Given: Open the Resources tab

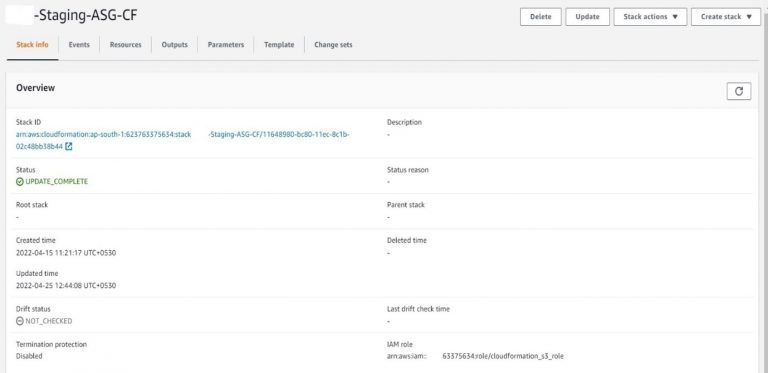Looking at the screenshot, I should point(125,45).
